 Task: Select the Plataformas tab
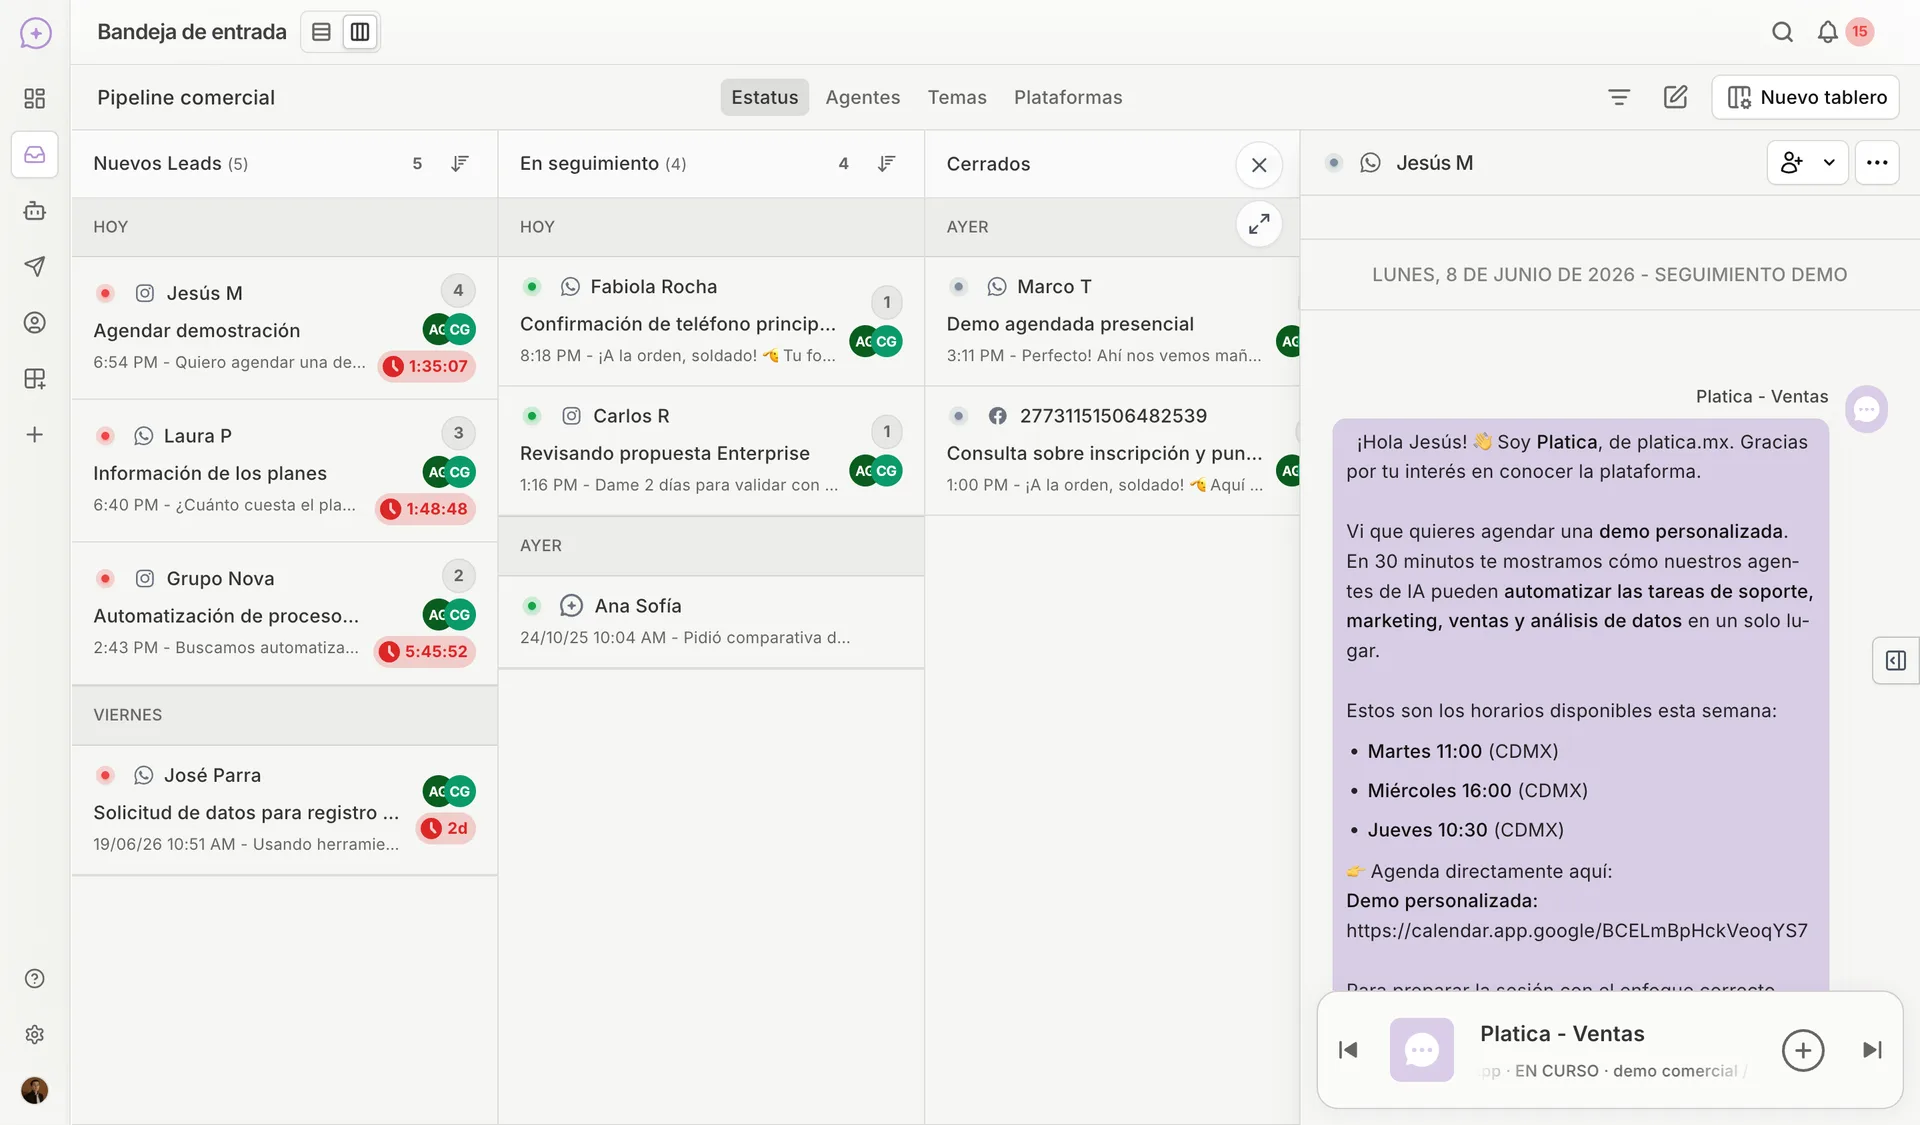tap(1068, 97)
